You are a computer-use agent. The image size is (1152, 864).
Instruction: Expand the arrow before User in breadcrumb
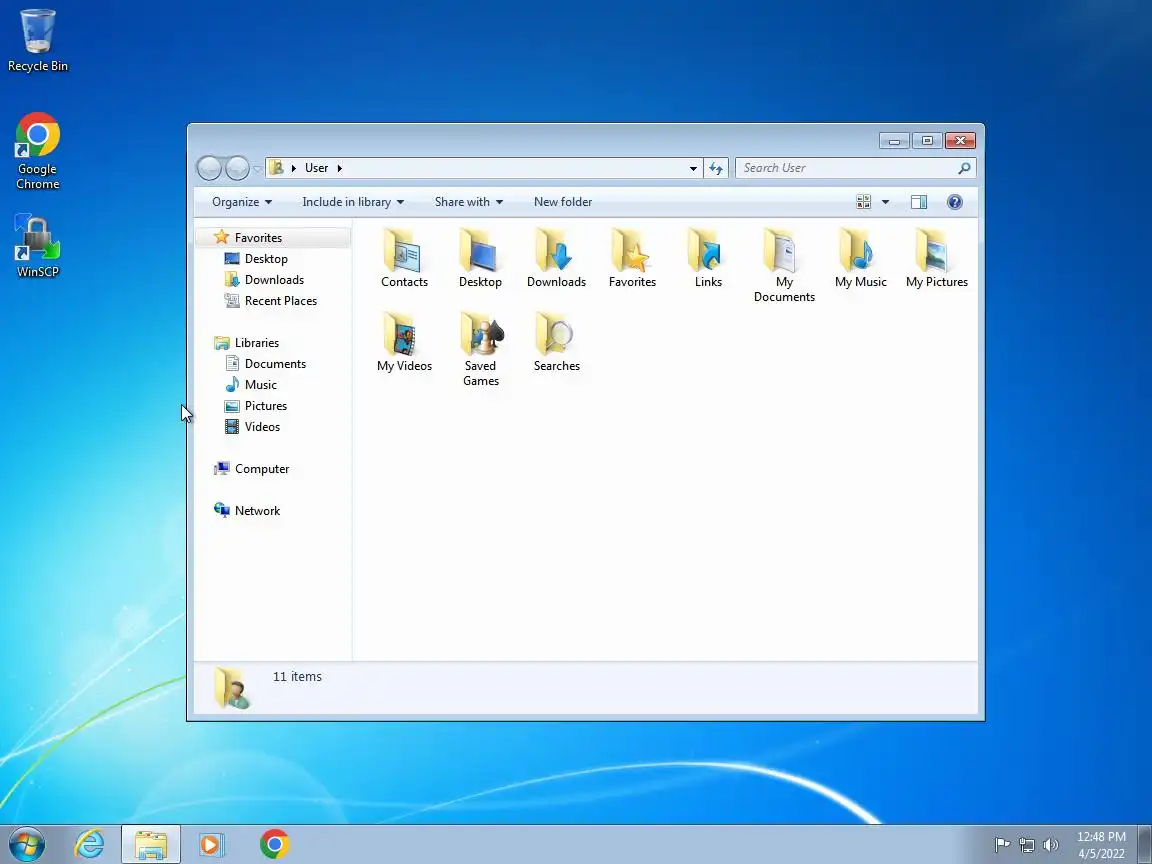coord(294,168)
